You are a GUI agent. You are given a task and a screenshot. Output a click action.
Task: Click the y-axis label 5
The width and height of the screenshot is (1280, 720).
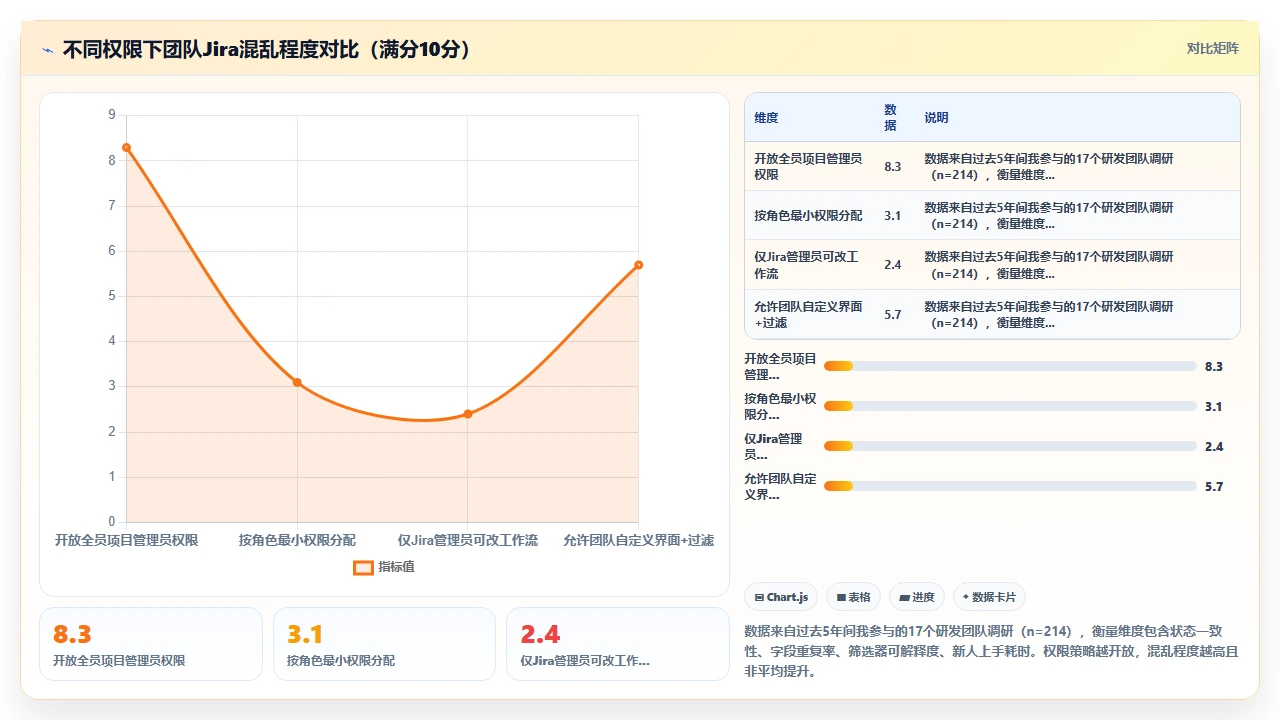[x=112, y=296]
